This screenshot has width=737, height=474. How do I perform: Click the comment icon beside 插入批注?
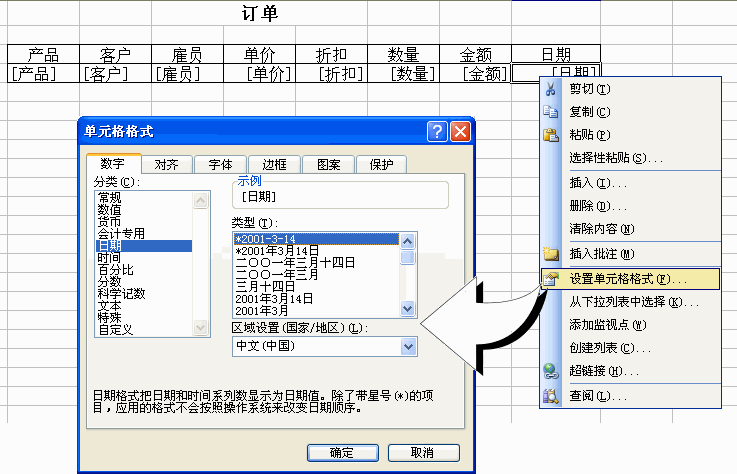click(x=550, y=254)
